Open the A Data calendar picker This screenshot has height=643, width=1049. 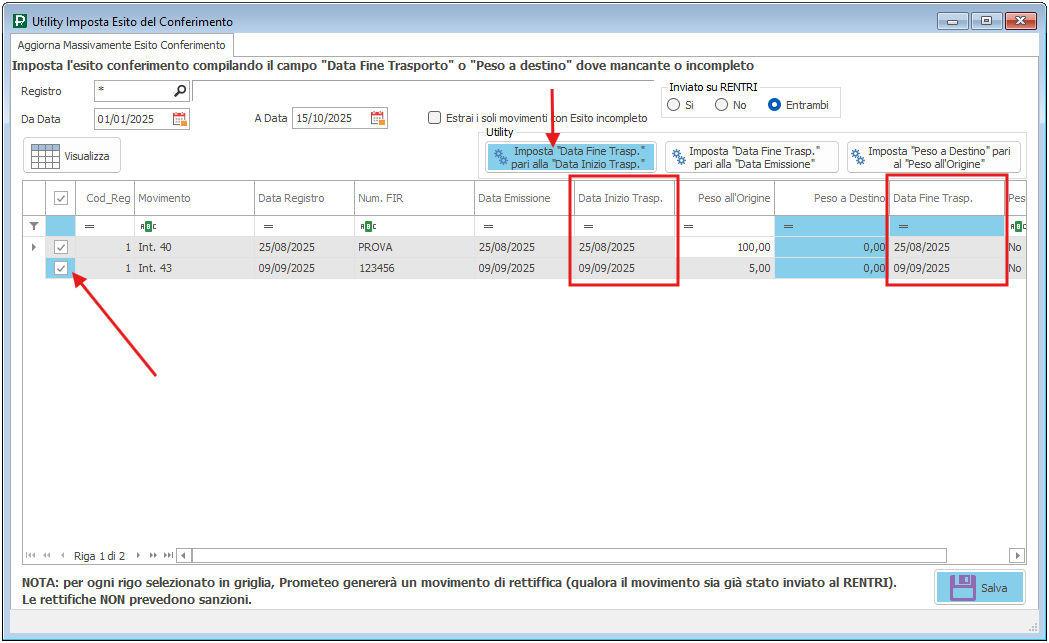[x=378, y=119]
